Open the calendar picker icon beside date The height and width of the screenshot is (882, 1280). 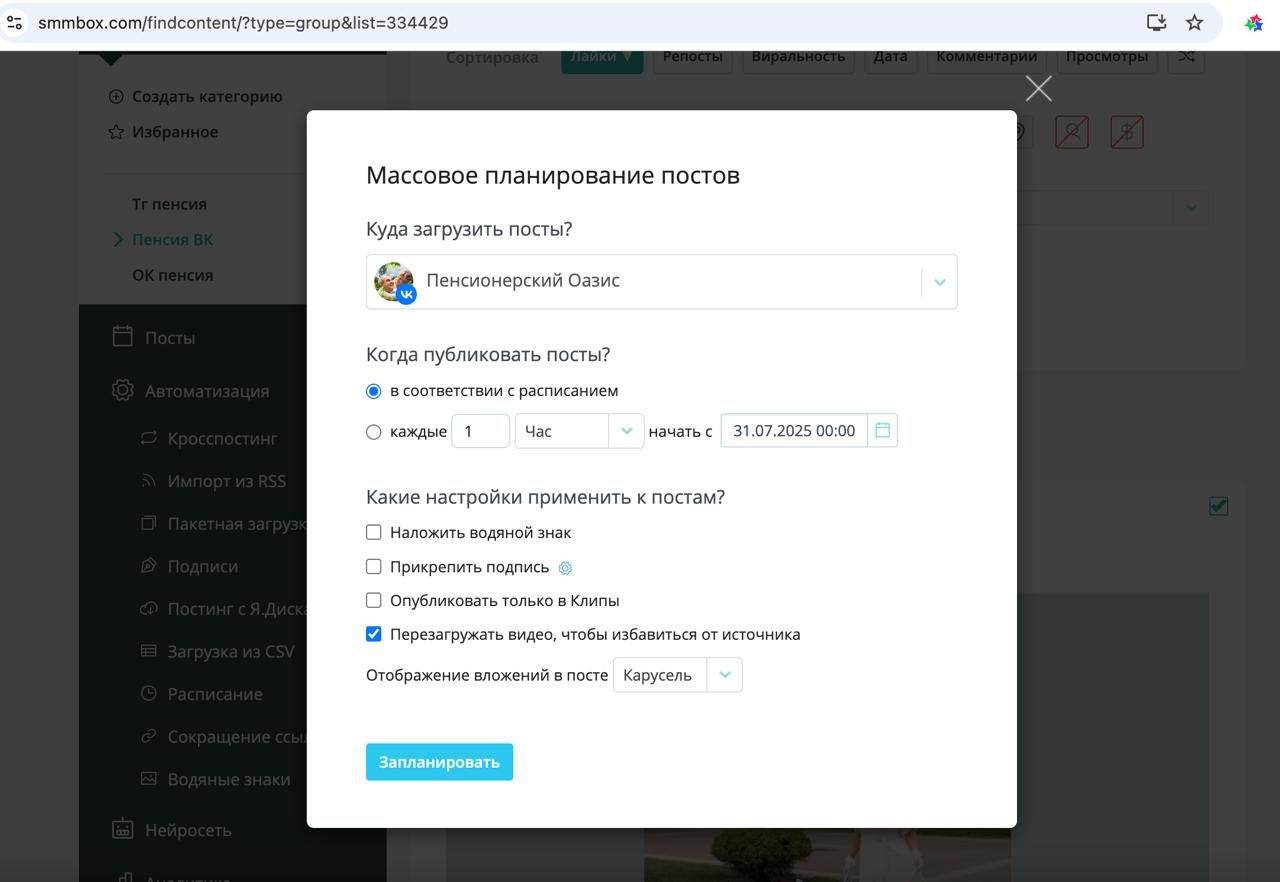point(882,430)
